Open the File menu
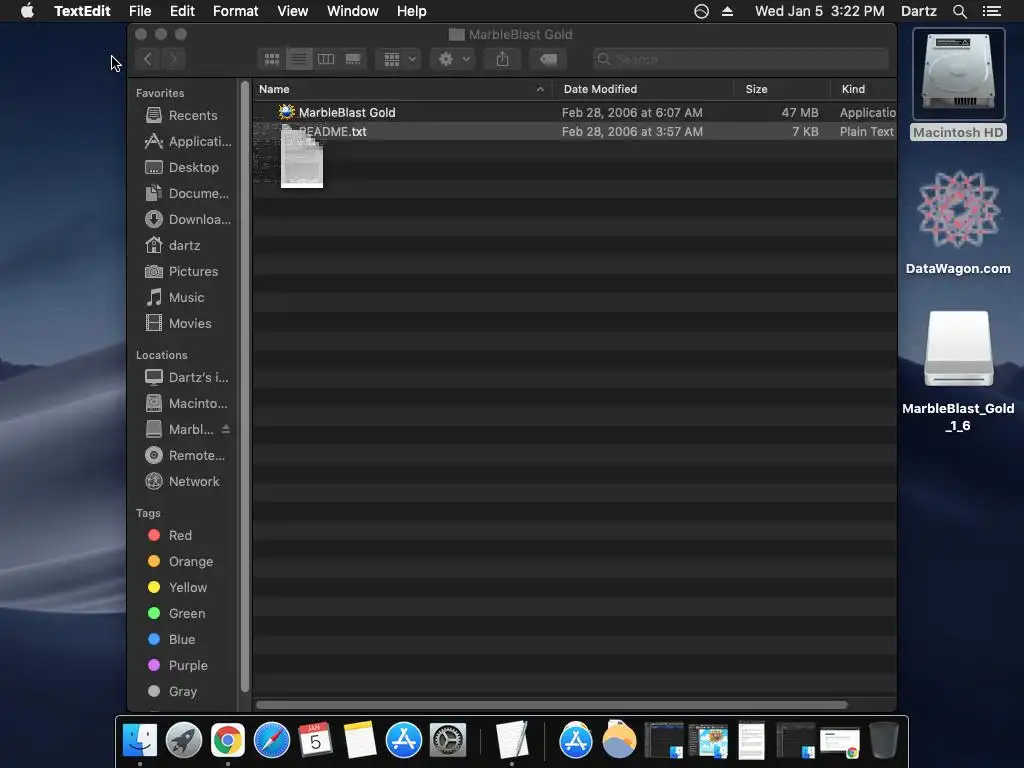 [140, 11]
